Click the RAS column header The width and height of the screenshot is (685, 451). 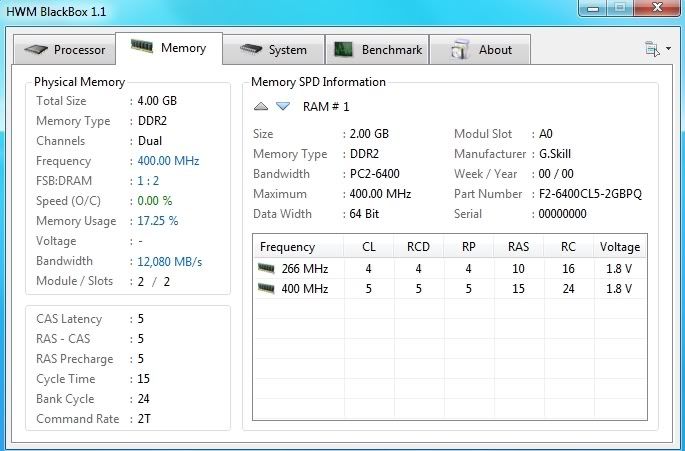519,247
